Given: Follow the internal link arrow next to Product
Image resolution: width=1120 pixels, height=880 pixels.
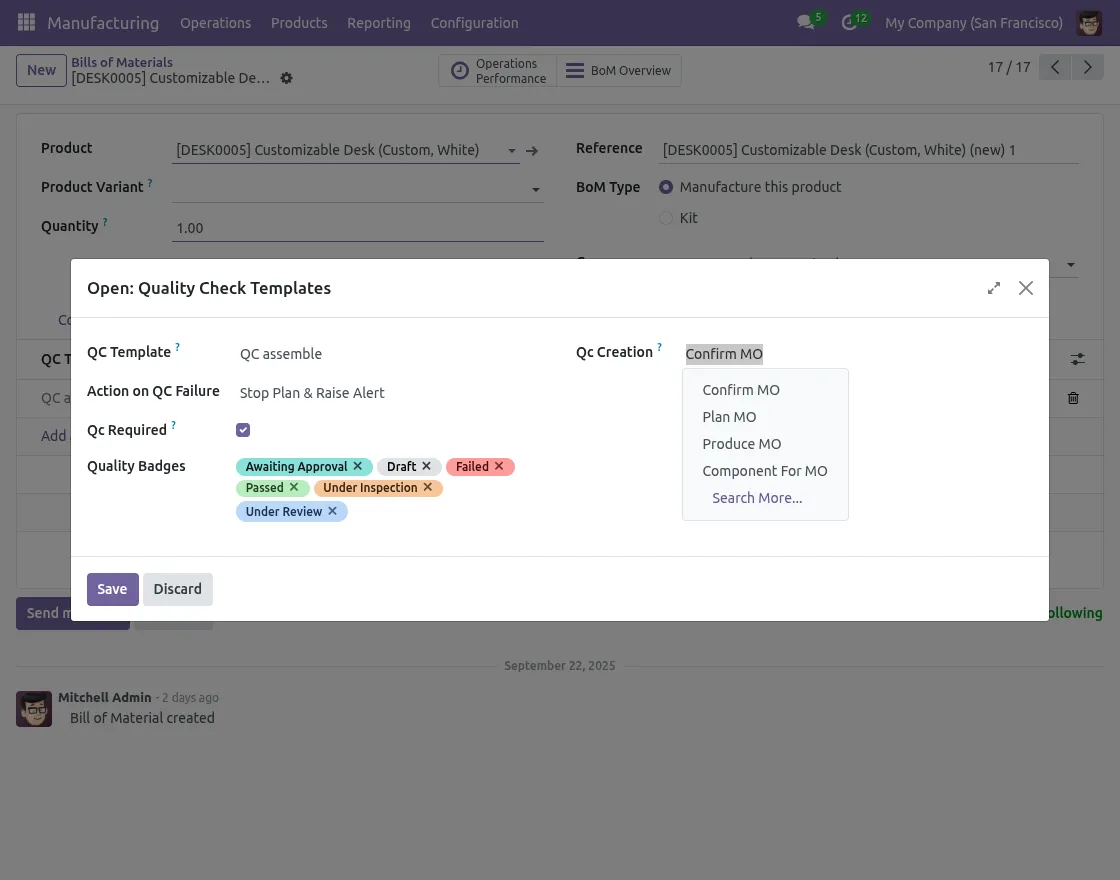Looking at the screenshot, I should (x=532, y=150).
